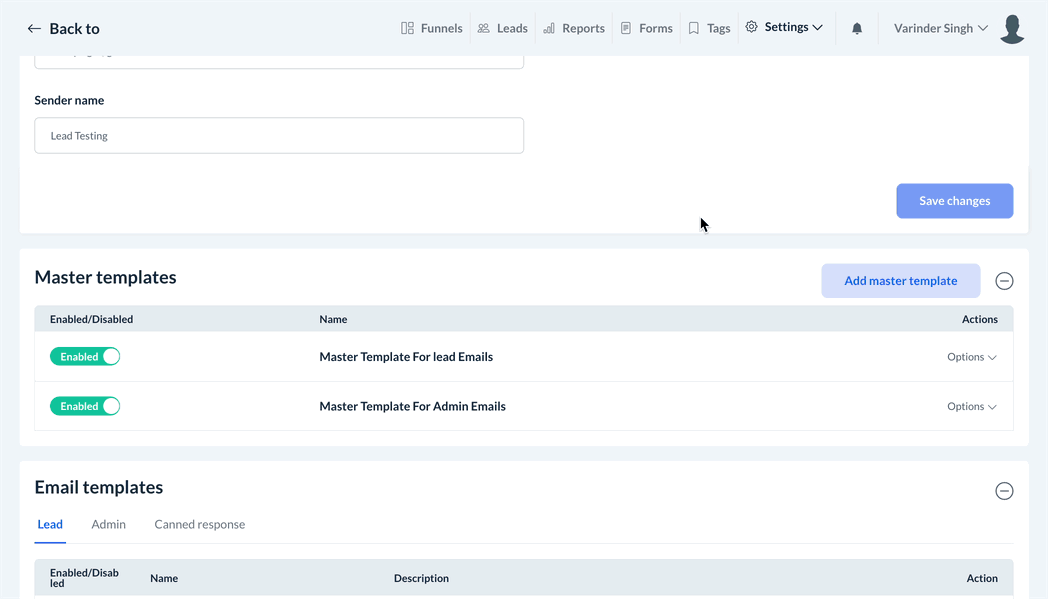The height and width of the screenshot is (599, 1048).
Task: Click the Funnels grid icon
Action: pyautogui.click(x=407, y=28)
